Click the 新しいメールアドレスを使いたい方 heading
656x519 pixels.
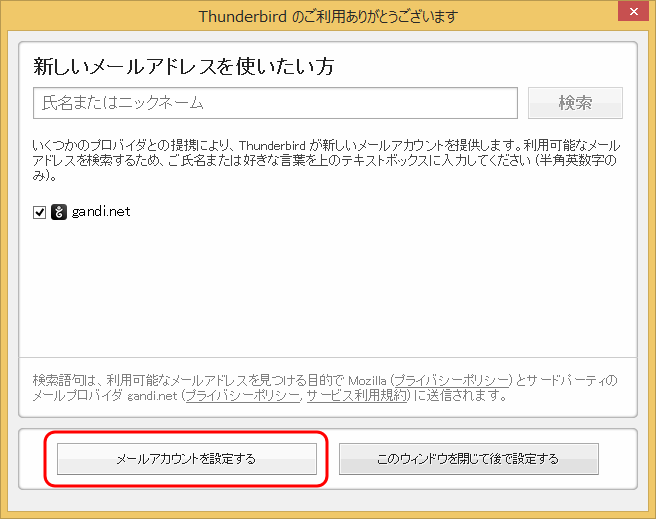184,66
